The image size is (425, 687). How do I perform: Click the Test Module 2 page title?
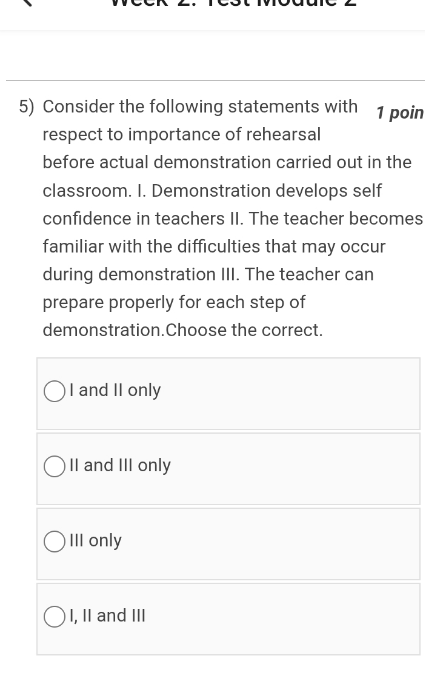click(234, 4)
